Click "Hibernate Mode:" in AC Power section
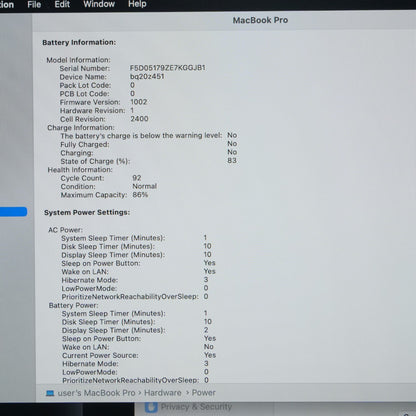The image size is (416, 416). pyautogui.click(x=90, y=280)
